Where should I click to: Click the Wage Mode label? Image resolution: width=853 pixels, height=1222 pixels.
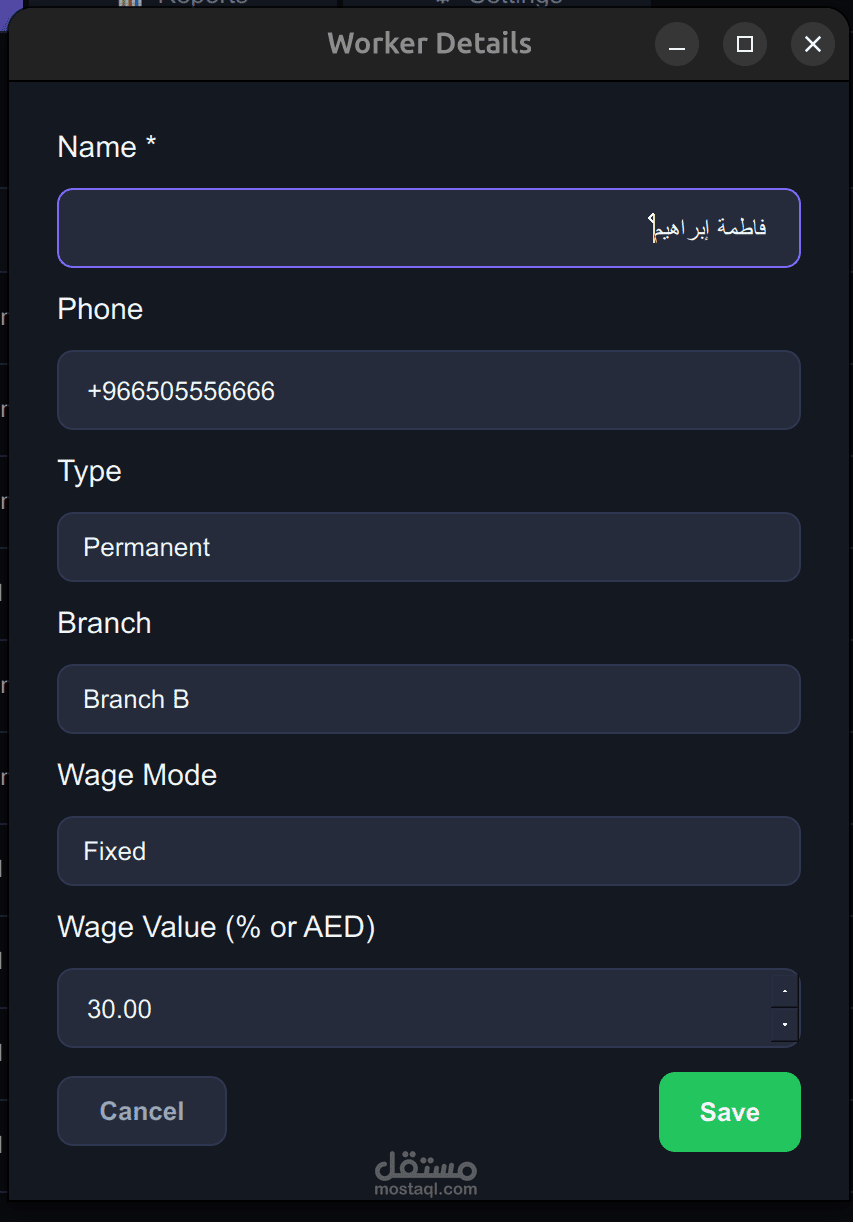click(137, 775)
